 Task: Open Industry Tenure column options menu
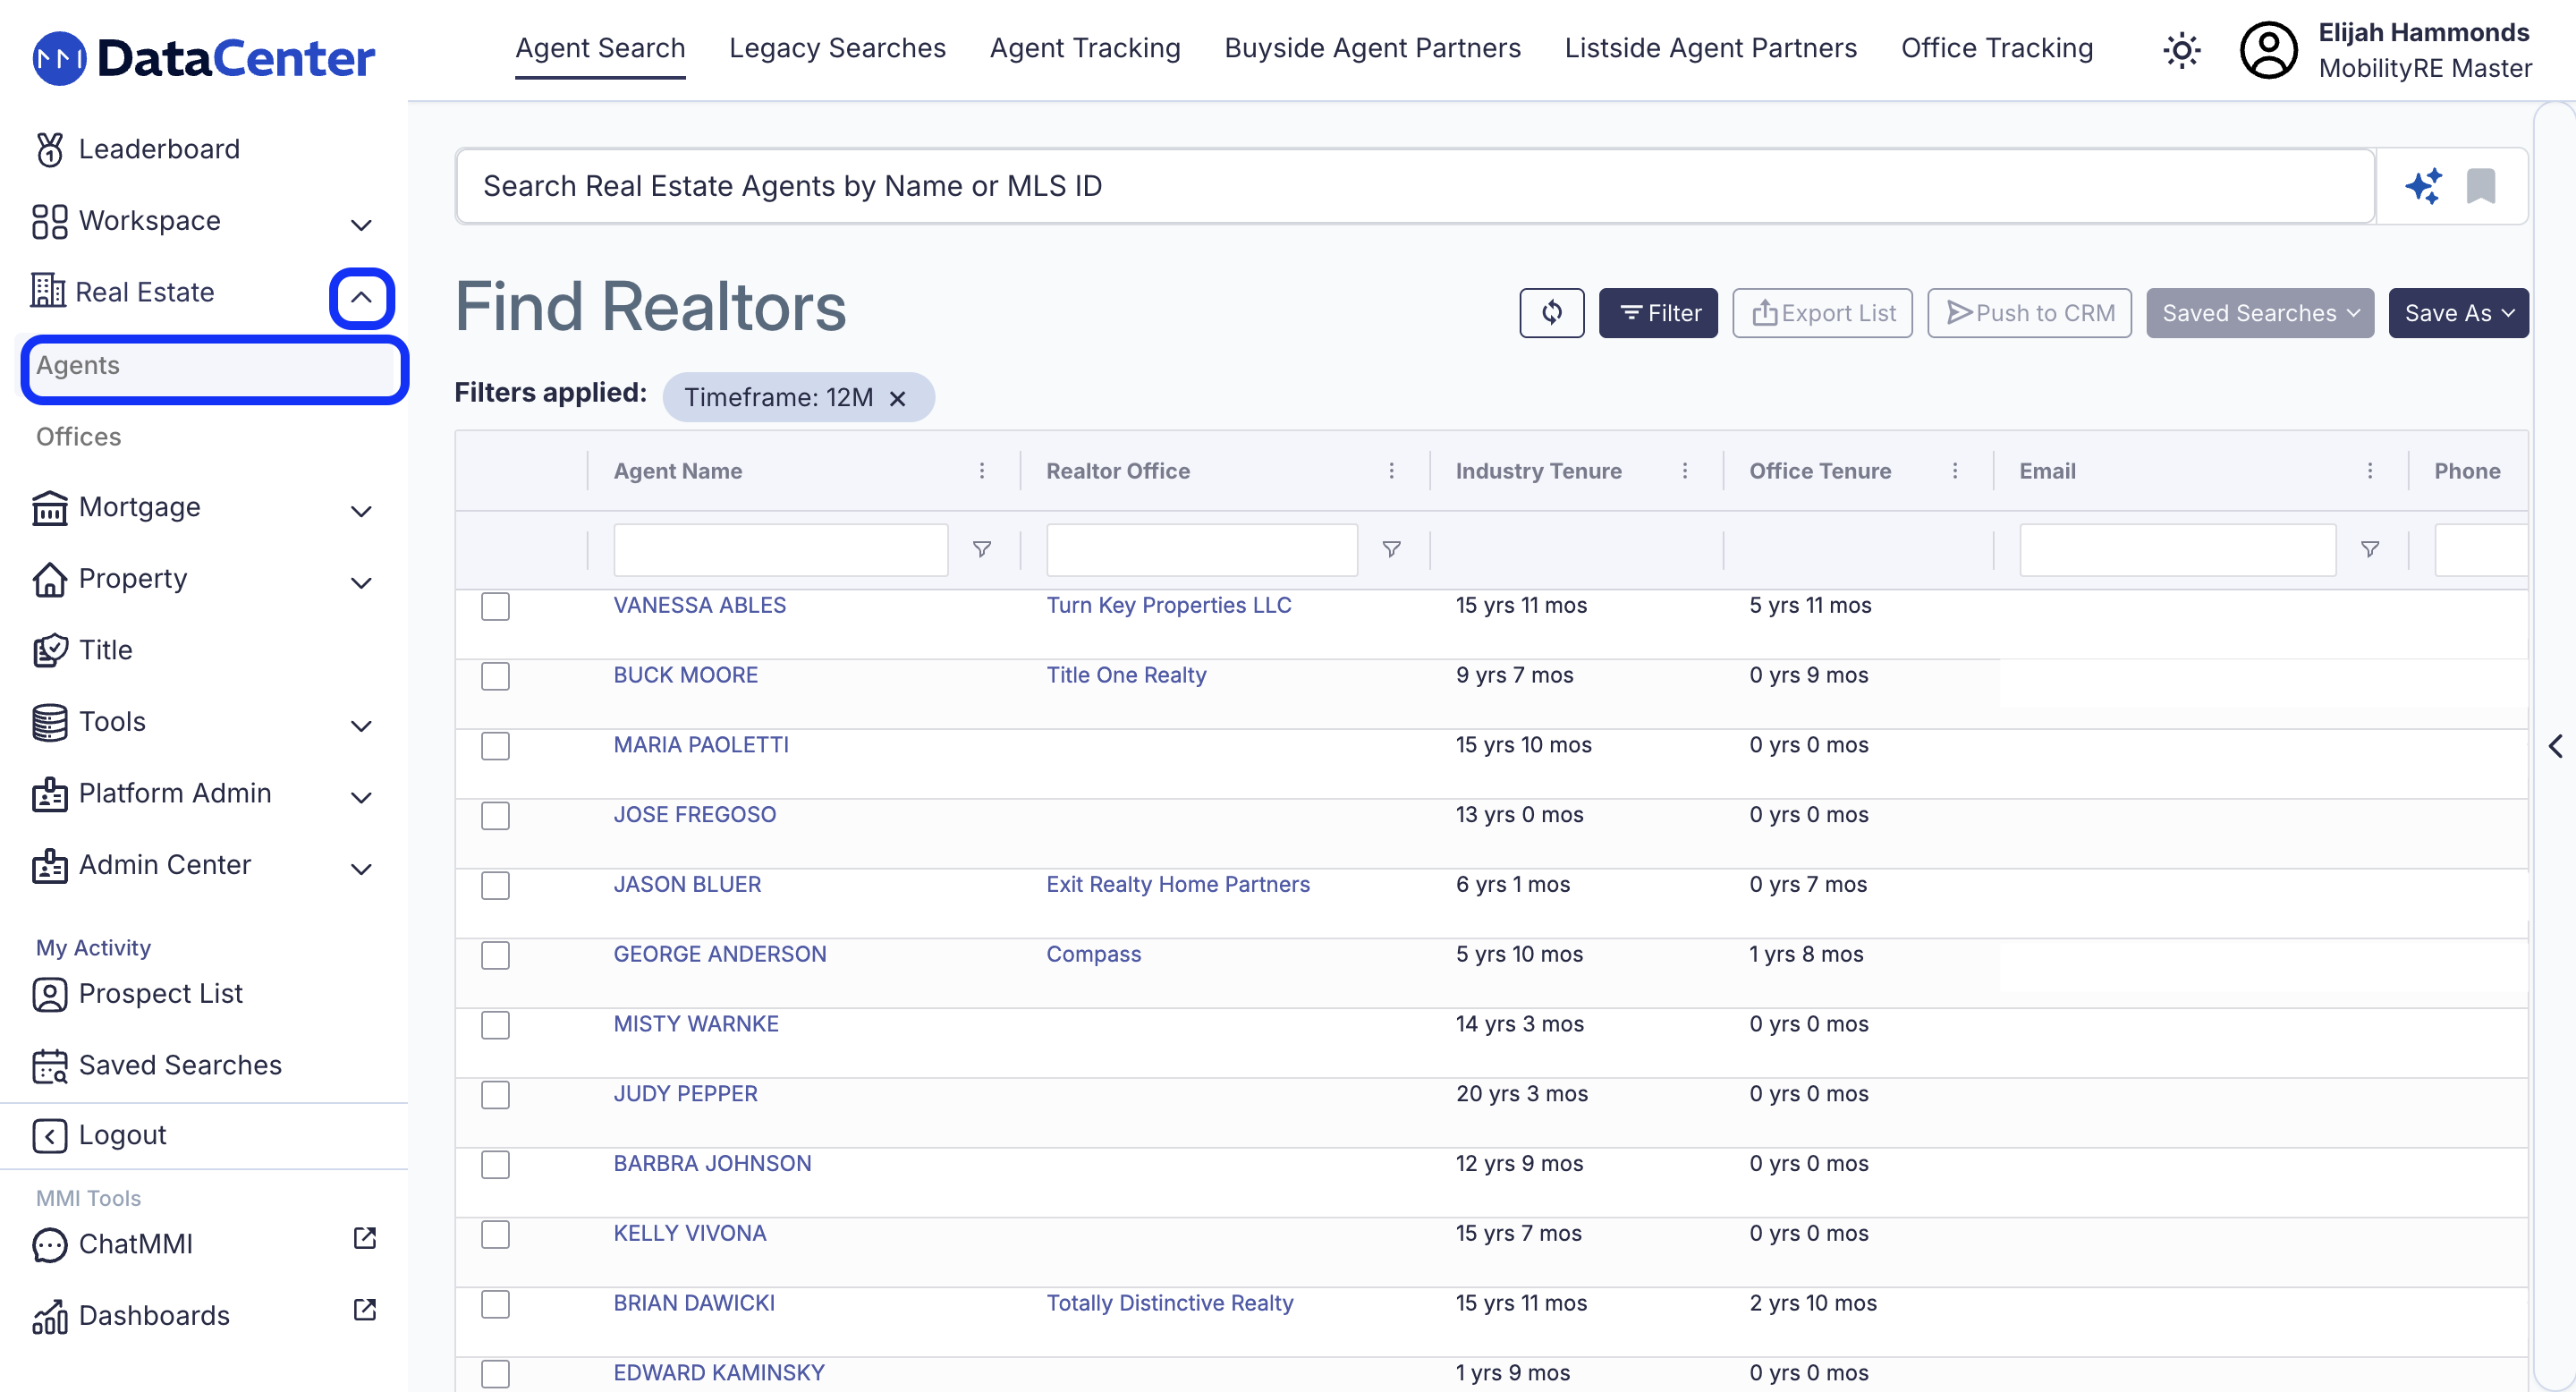(1685, 471)
